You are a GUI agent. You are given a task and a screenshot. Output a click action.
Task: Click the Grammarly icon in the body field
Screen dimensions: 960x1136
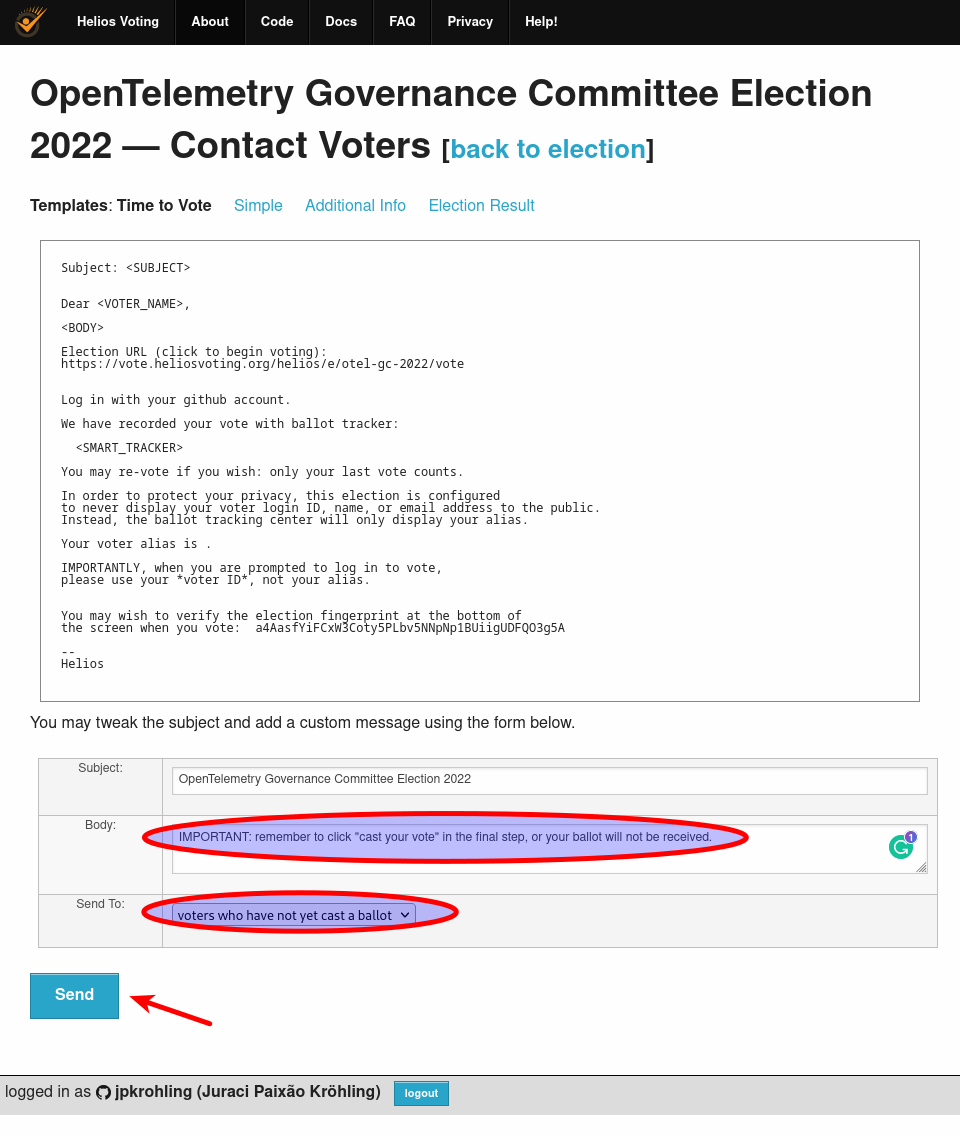click(900, 846)
